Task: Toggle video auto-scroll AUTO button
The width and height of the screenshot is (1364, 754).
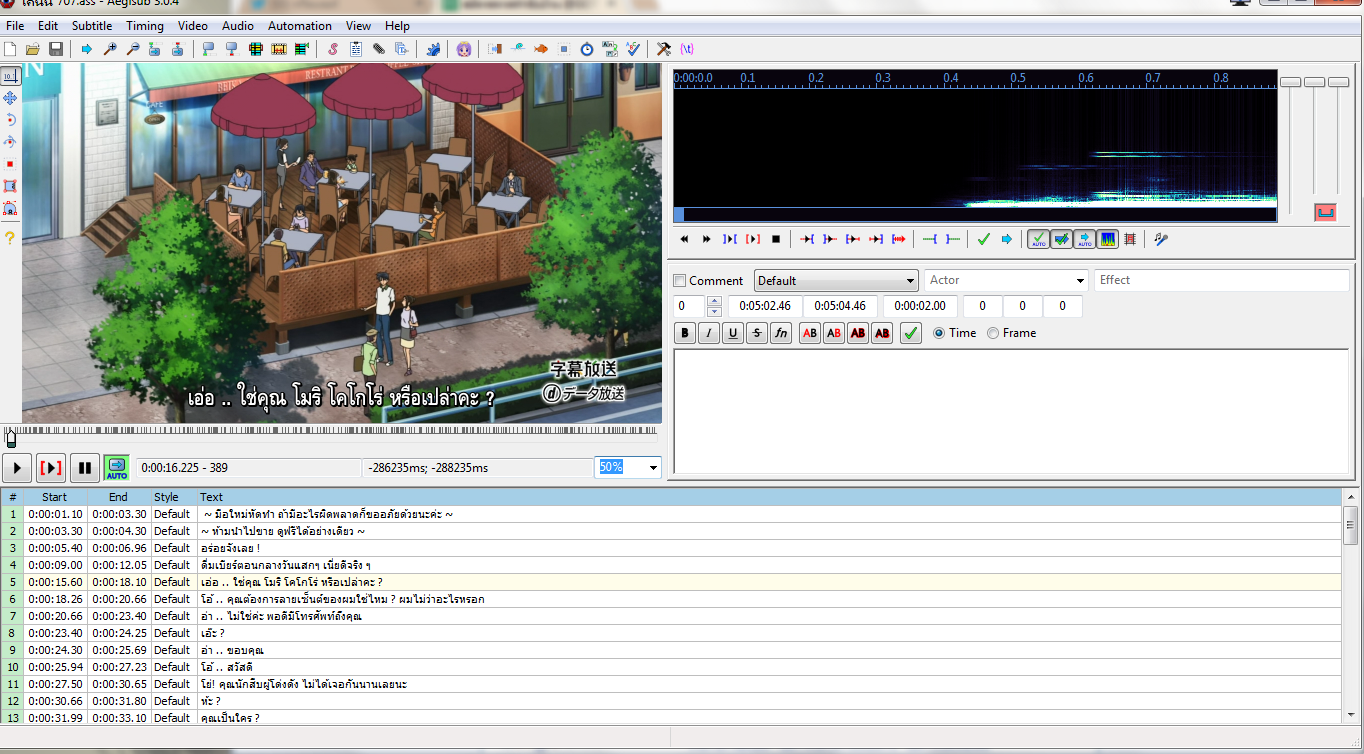Action: click(117, 467)
